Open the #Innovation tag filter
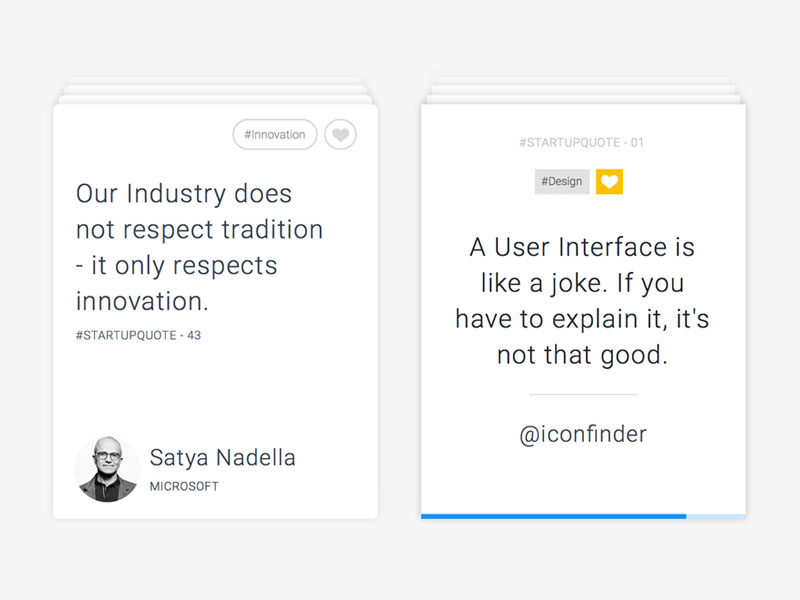 tap(274, 134)
